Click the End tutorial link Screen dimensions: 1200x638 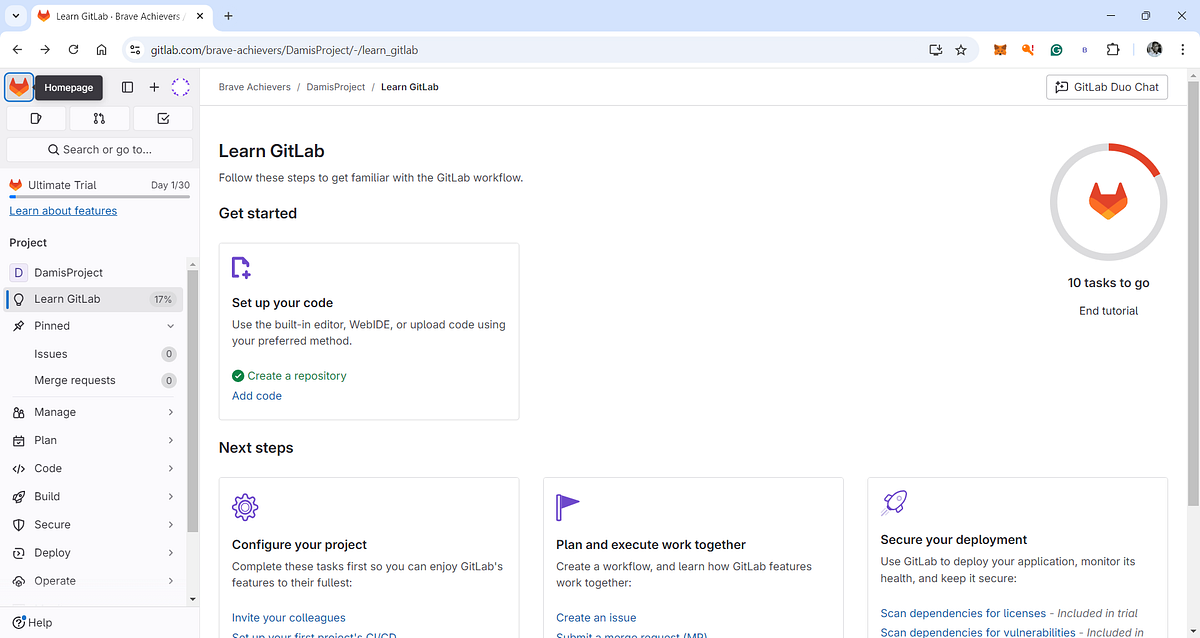pyautogui.click(x=1108, y=310)
